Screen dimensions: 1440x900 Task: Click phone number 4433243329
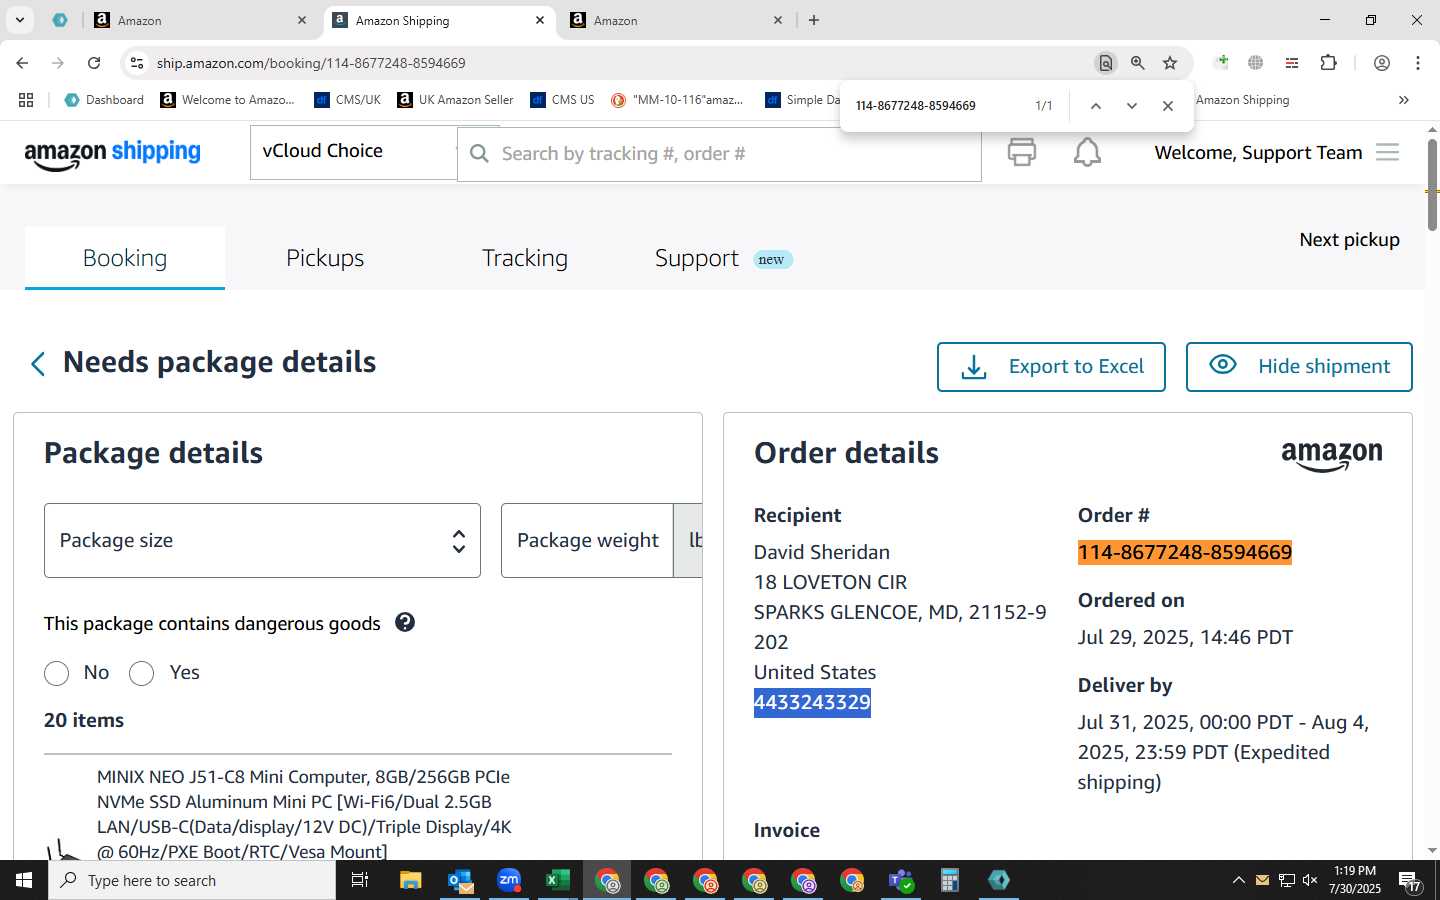pos(812,702)
